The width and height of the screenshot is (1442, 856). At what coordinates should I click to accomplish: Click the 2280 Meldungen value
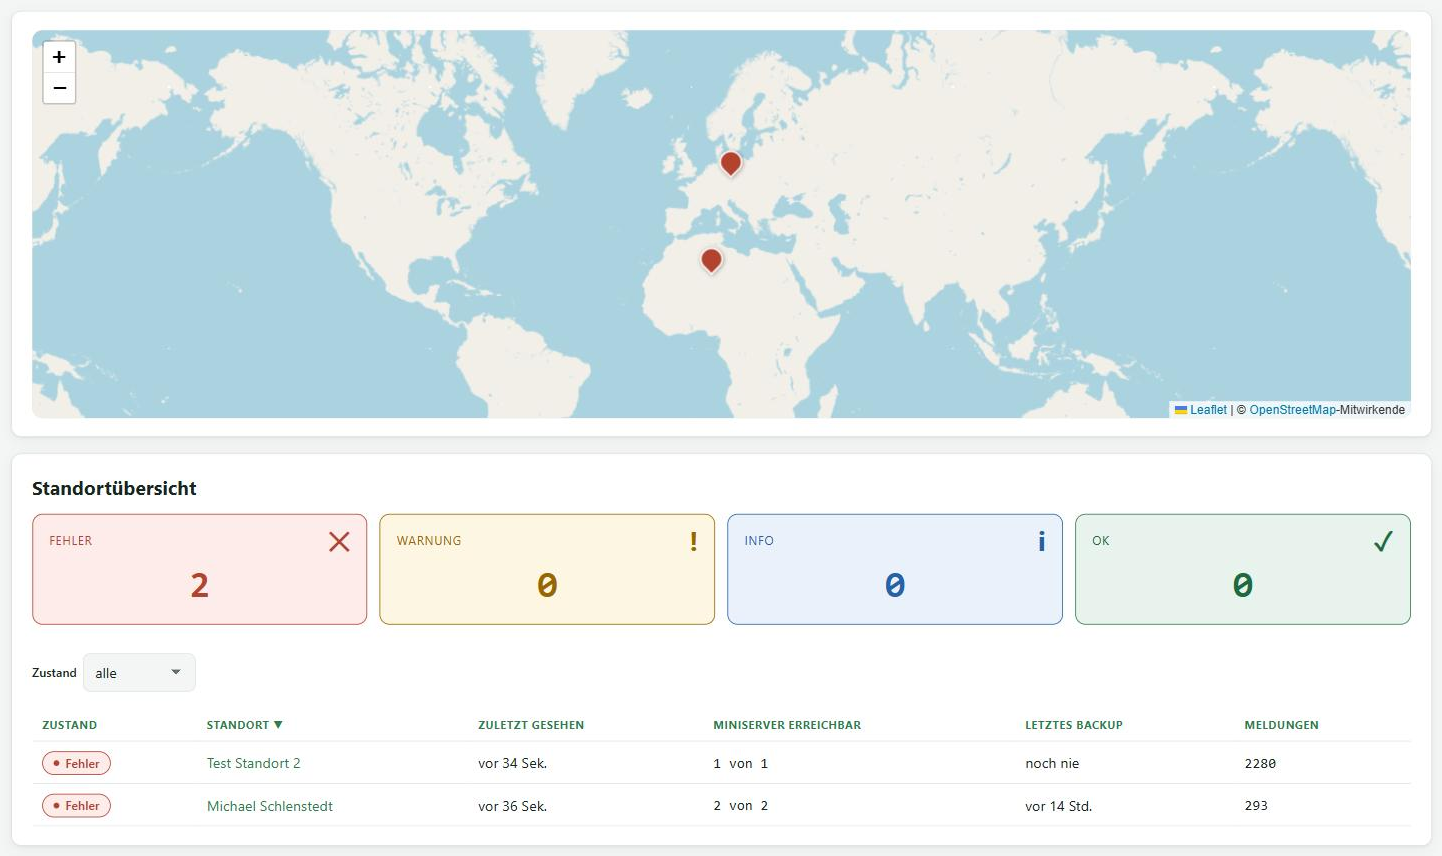(x=1260, y=763)
